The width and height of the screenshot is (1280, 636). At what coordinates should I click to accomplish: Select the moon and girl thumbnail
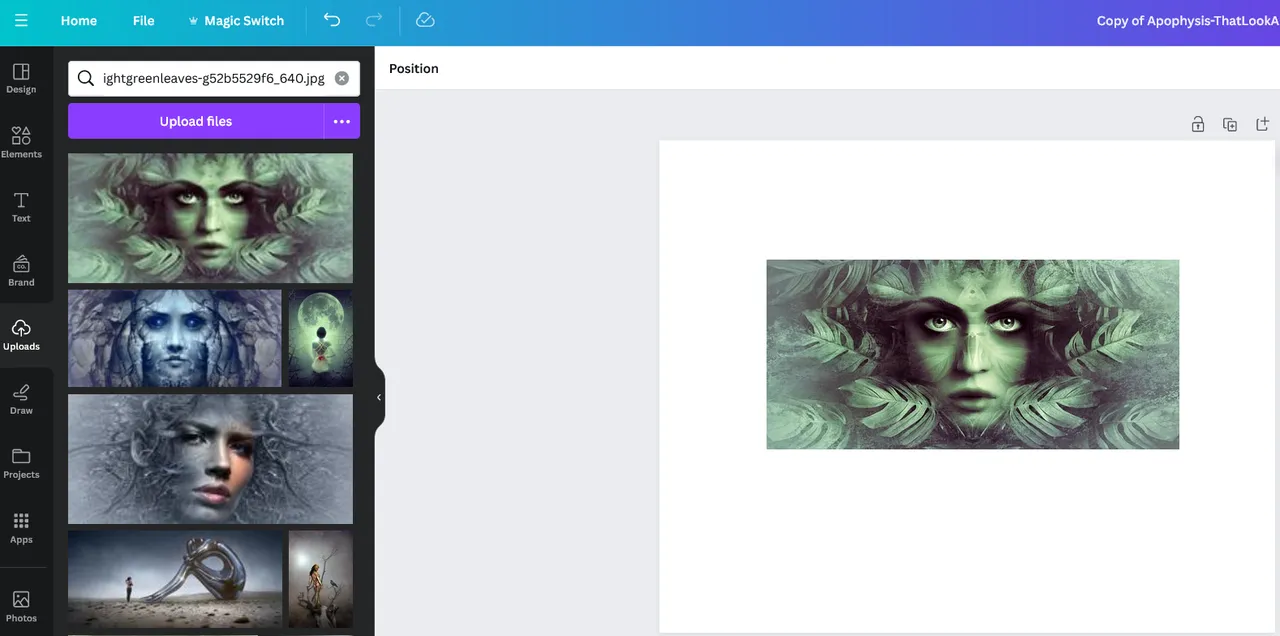321,338
